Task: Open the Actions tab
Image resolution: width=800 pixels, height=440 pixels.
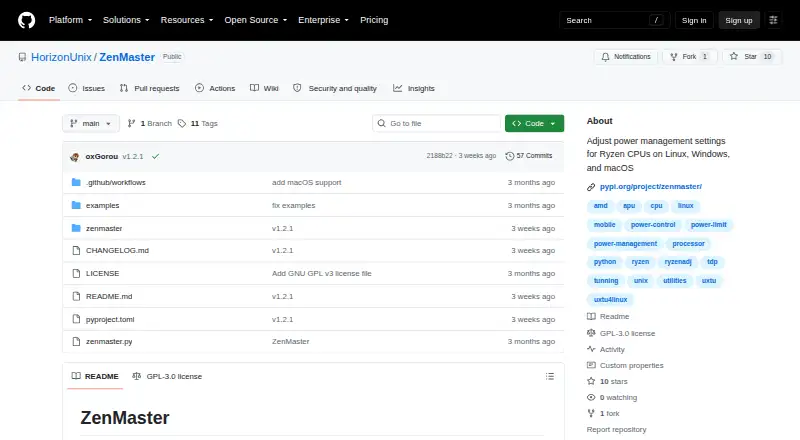Action: pos(215,88)
